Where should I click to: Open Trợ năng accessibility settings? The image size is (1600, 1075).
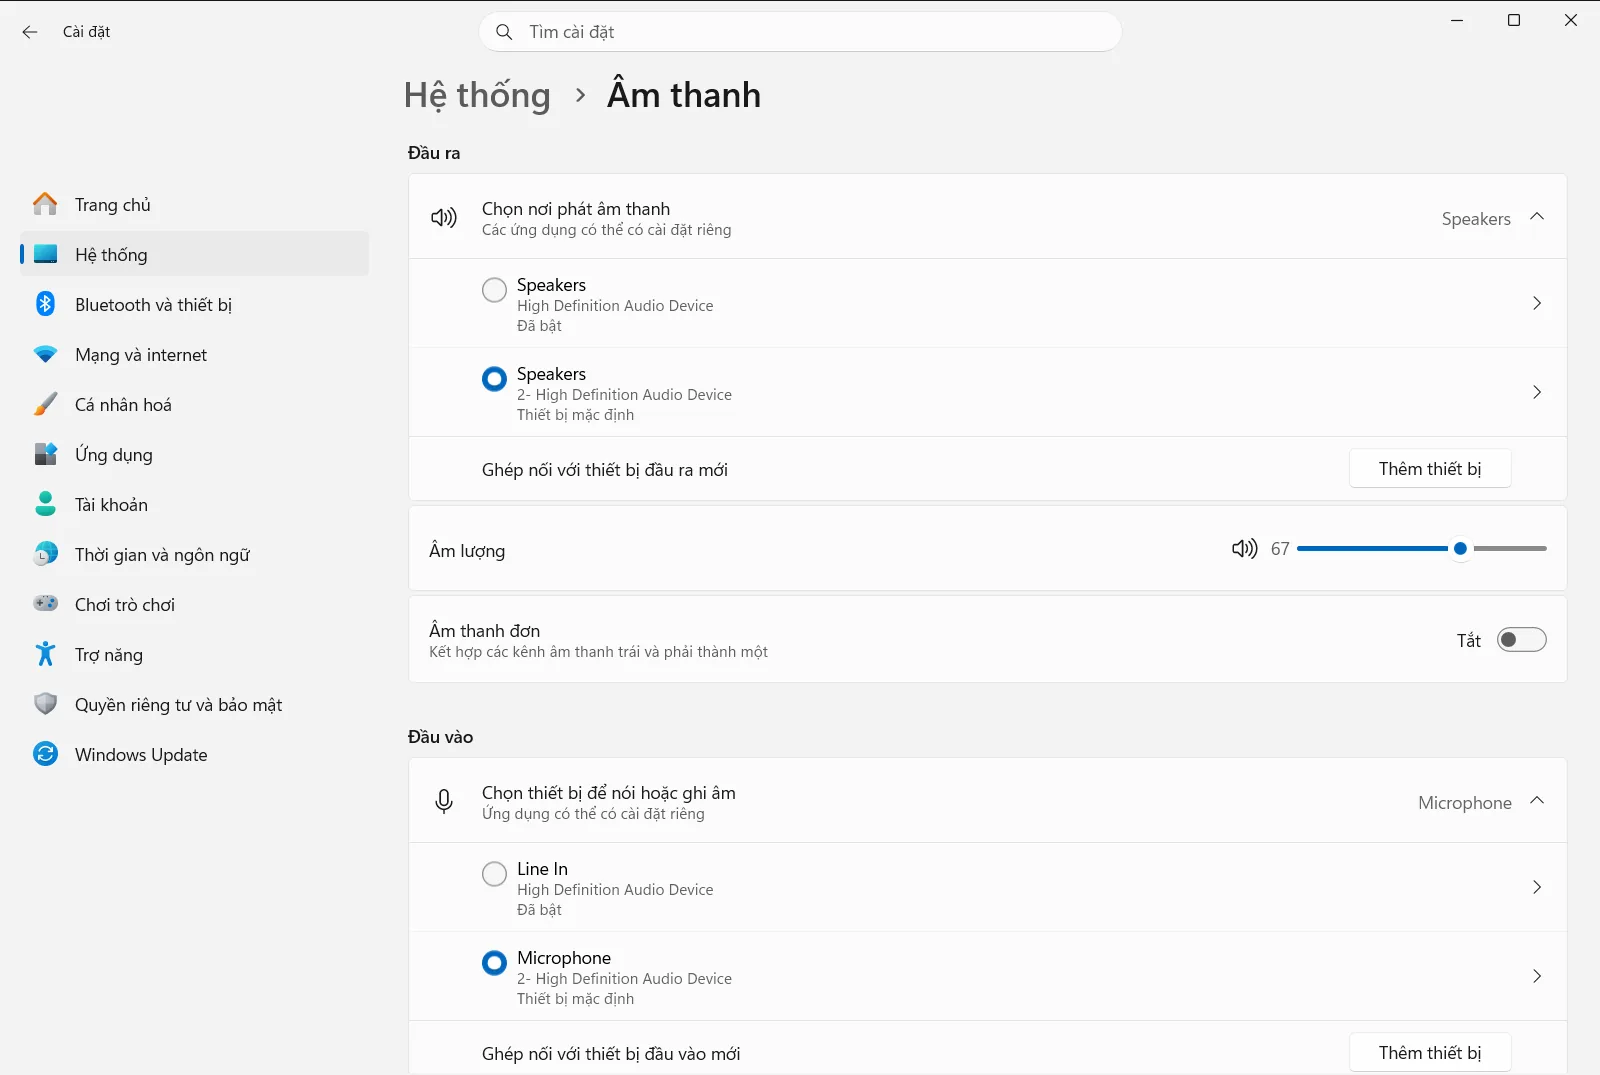(195, 654)
